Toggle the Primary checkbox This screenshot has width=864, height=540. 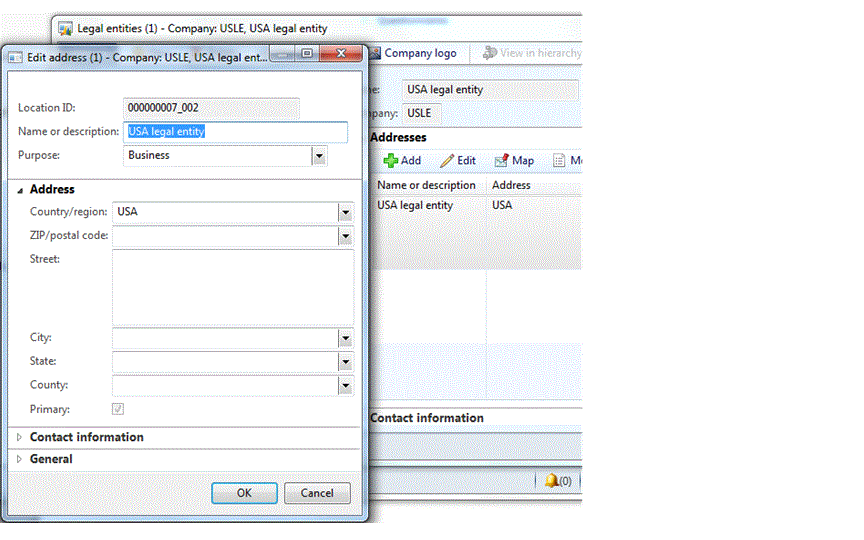click(117, 409)
